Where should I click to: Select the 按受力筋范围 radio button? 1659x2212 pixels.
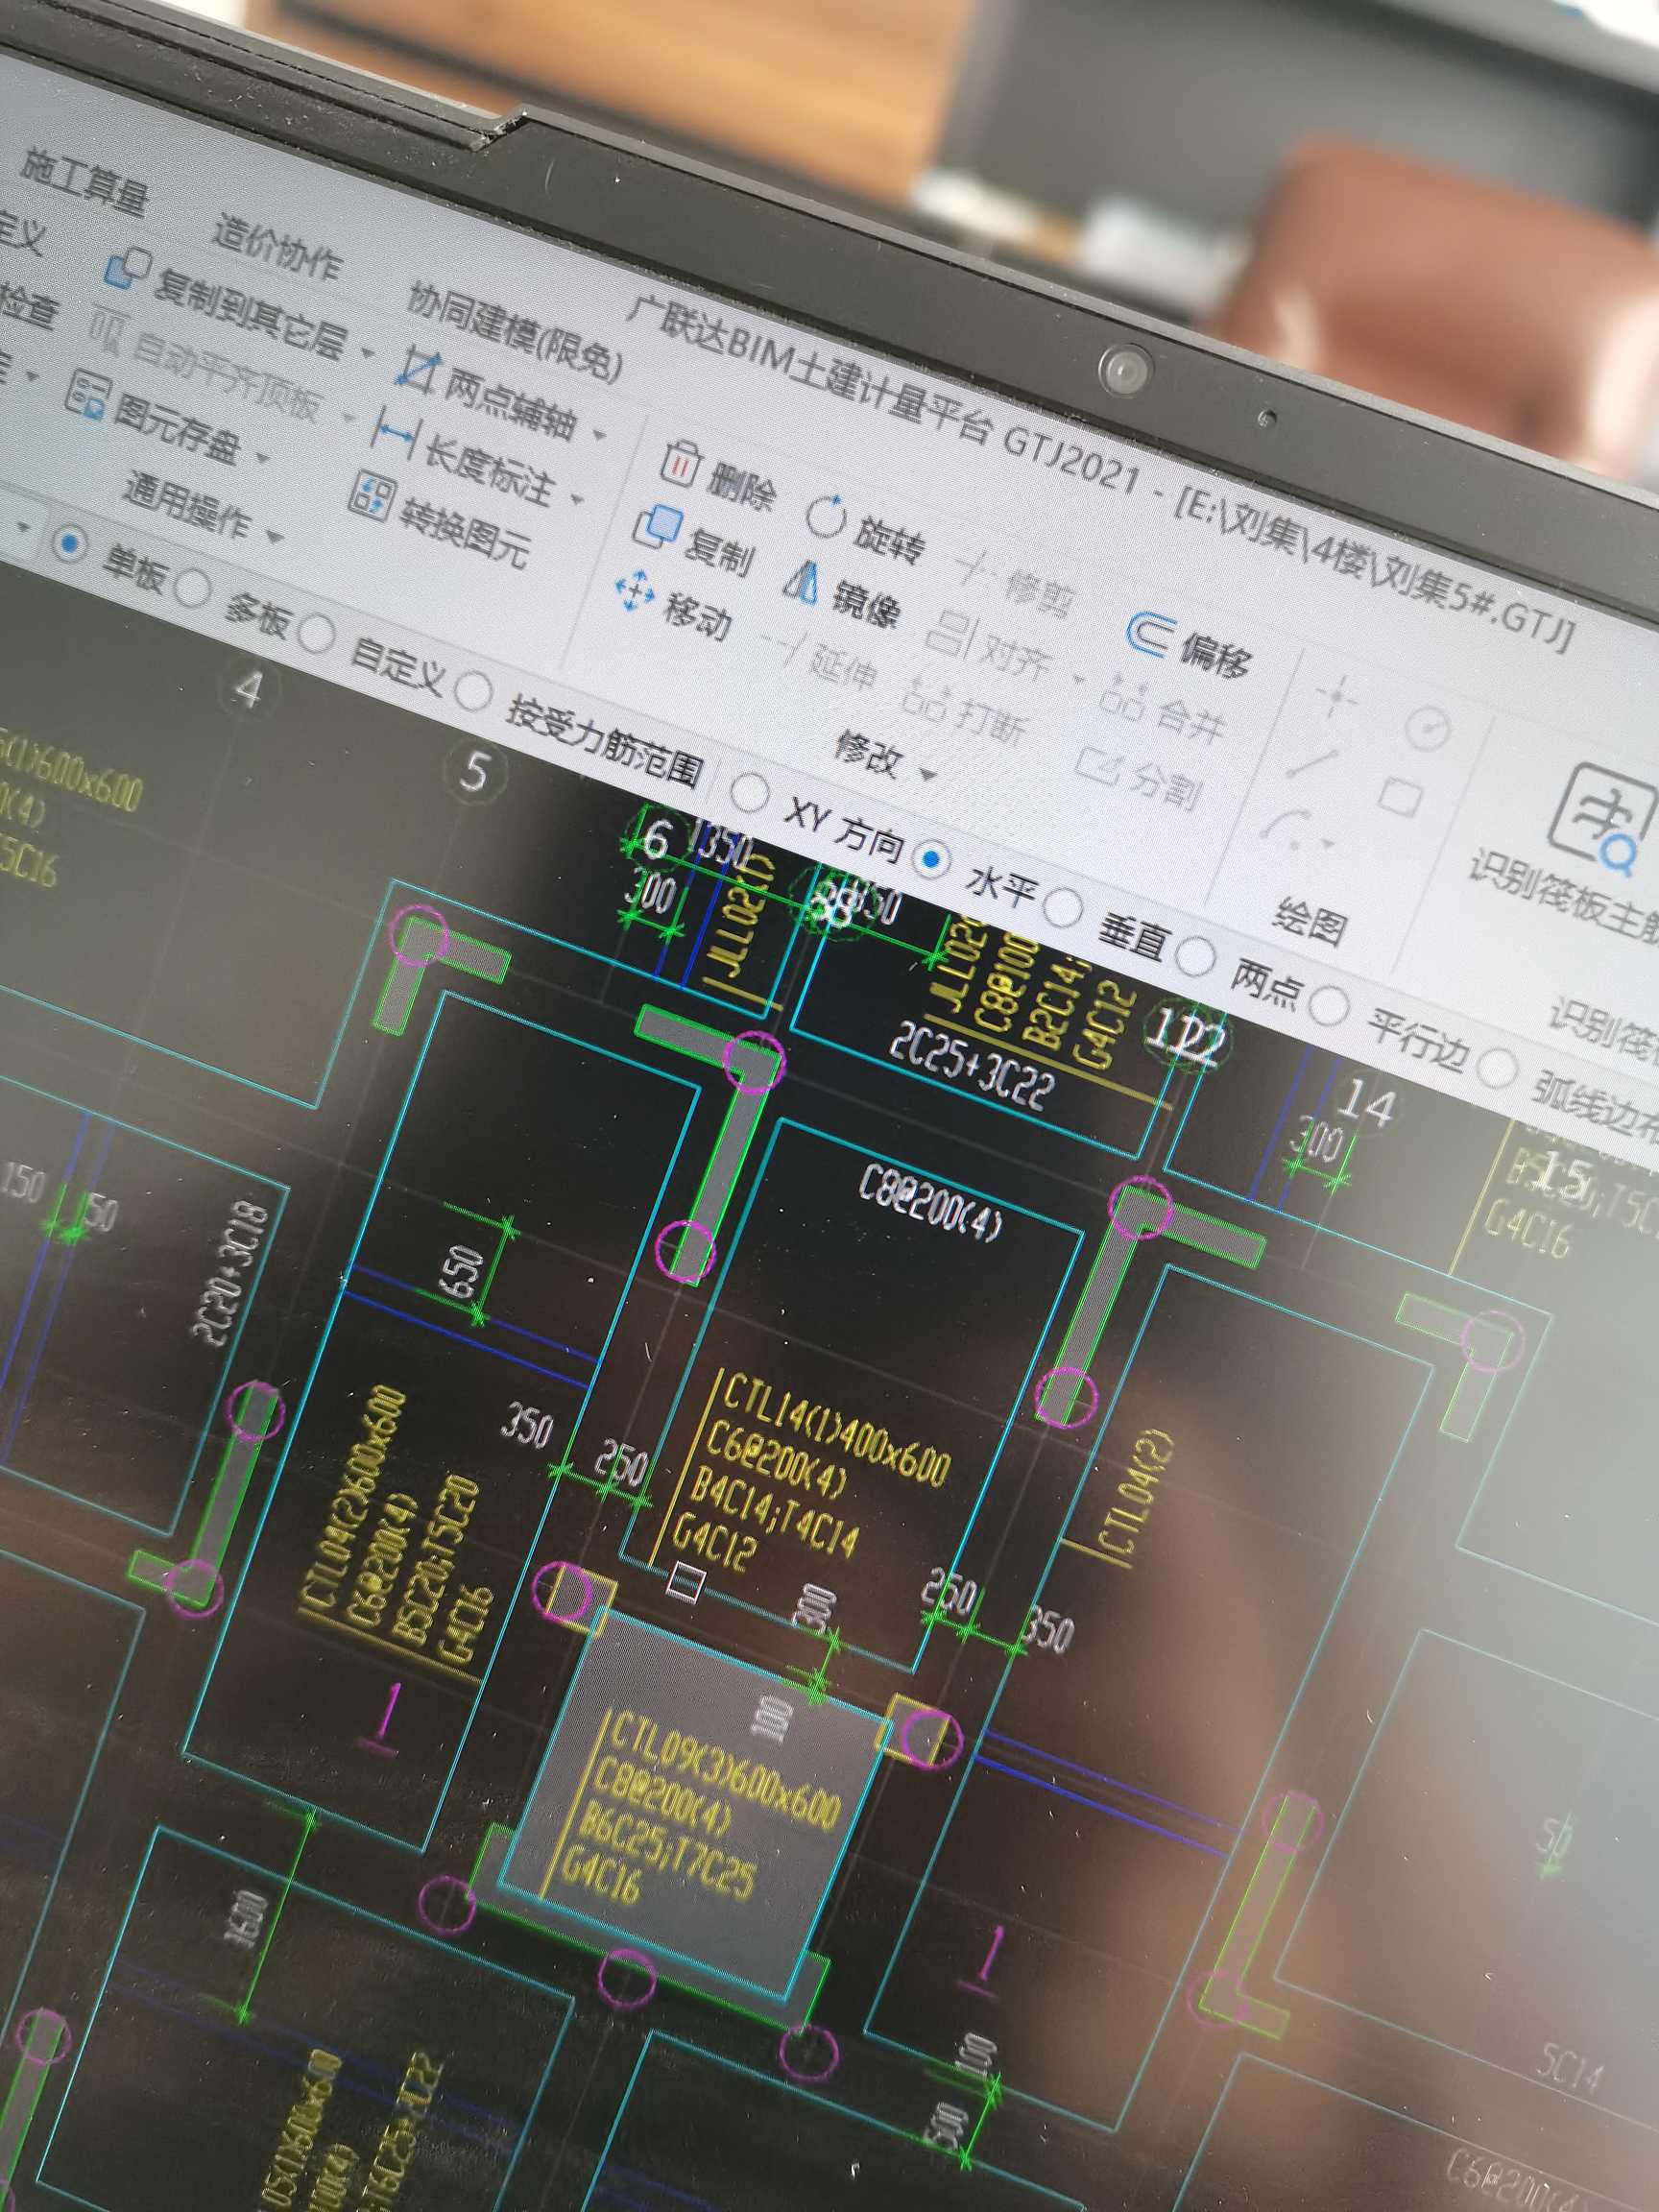click(473, 690)
